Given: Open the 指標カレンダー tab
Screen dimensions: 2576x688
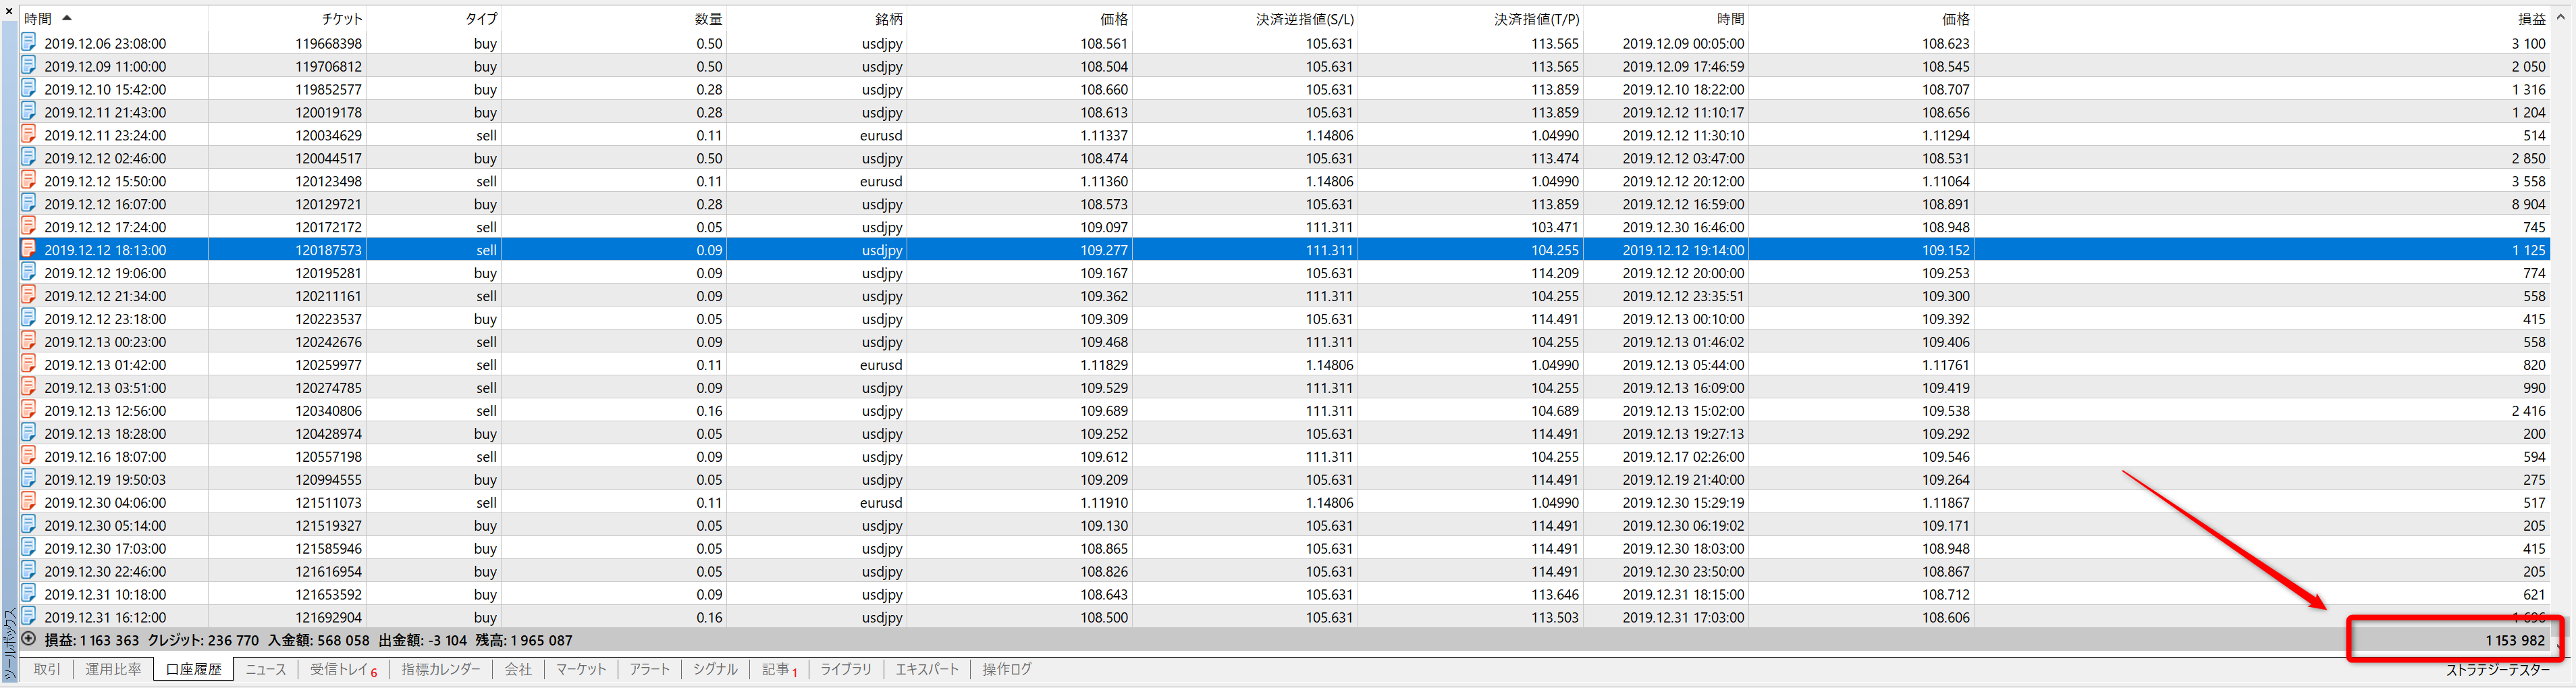Looking at the screenshot, I should tap(441, 669).
